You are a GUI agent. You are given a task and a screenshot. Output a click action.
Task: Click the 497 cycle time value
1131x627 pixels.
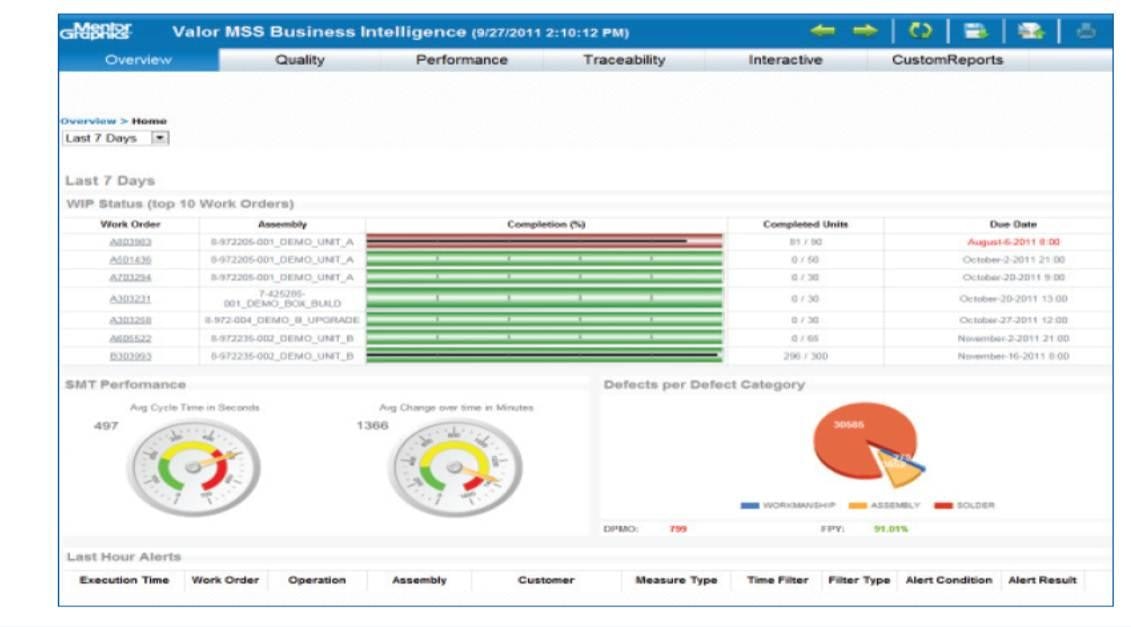click(x=106, y=426)
